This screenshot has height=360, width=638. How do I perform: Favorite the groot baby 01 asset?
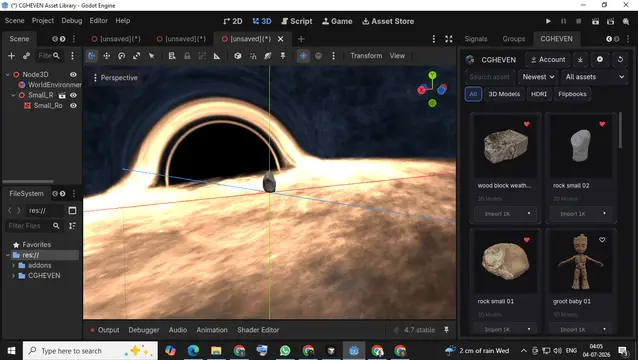point(602,240)
